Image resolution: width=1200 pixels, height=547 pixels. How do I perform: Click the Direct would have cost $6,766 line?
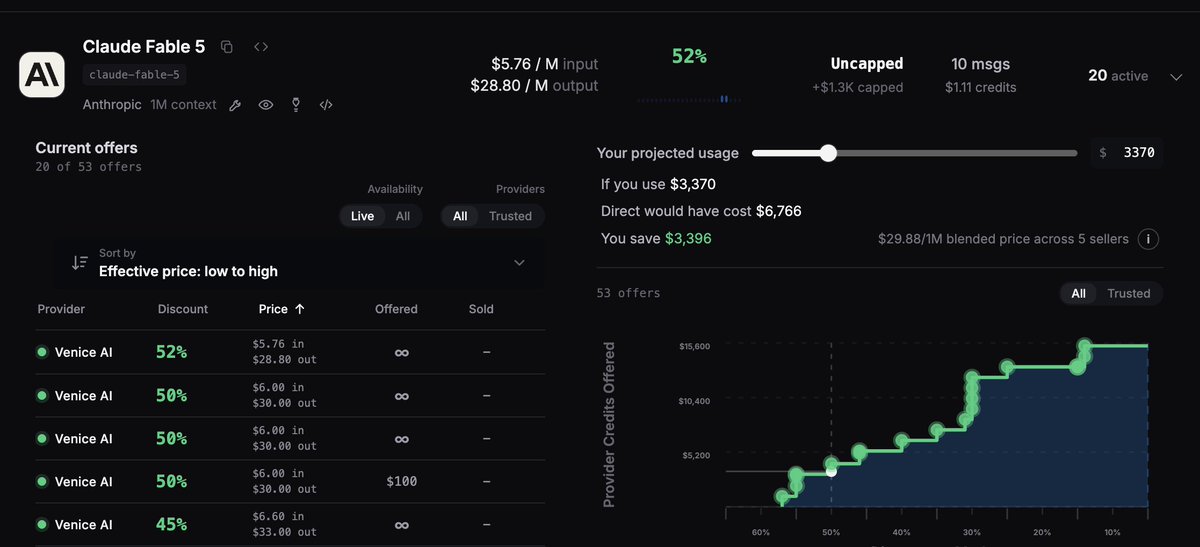click(x=701, y=211)
